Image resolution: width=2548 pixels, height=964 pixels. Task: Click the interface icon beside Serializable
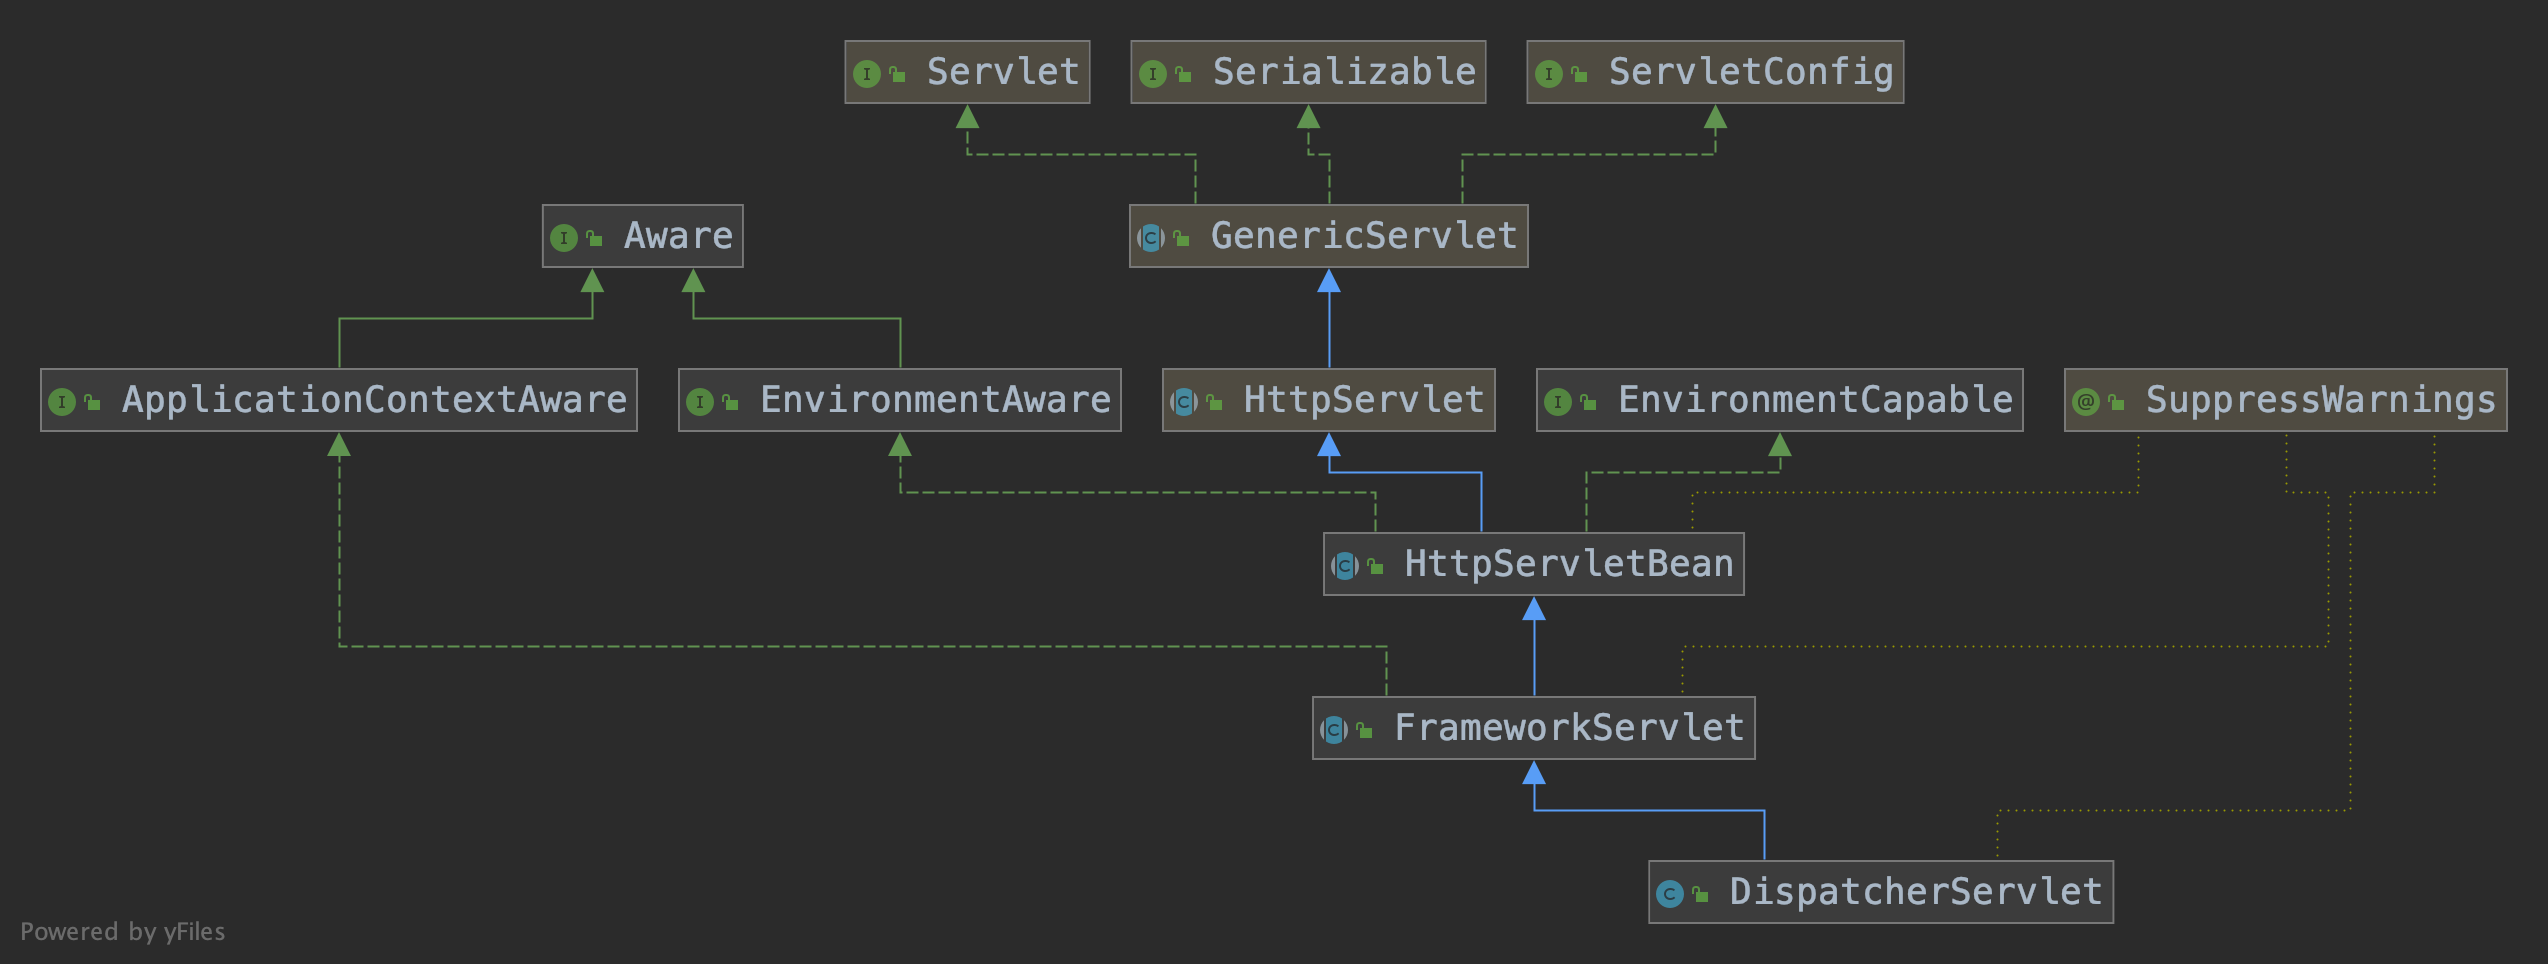1152,74
